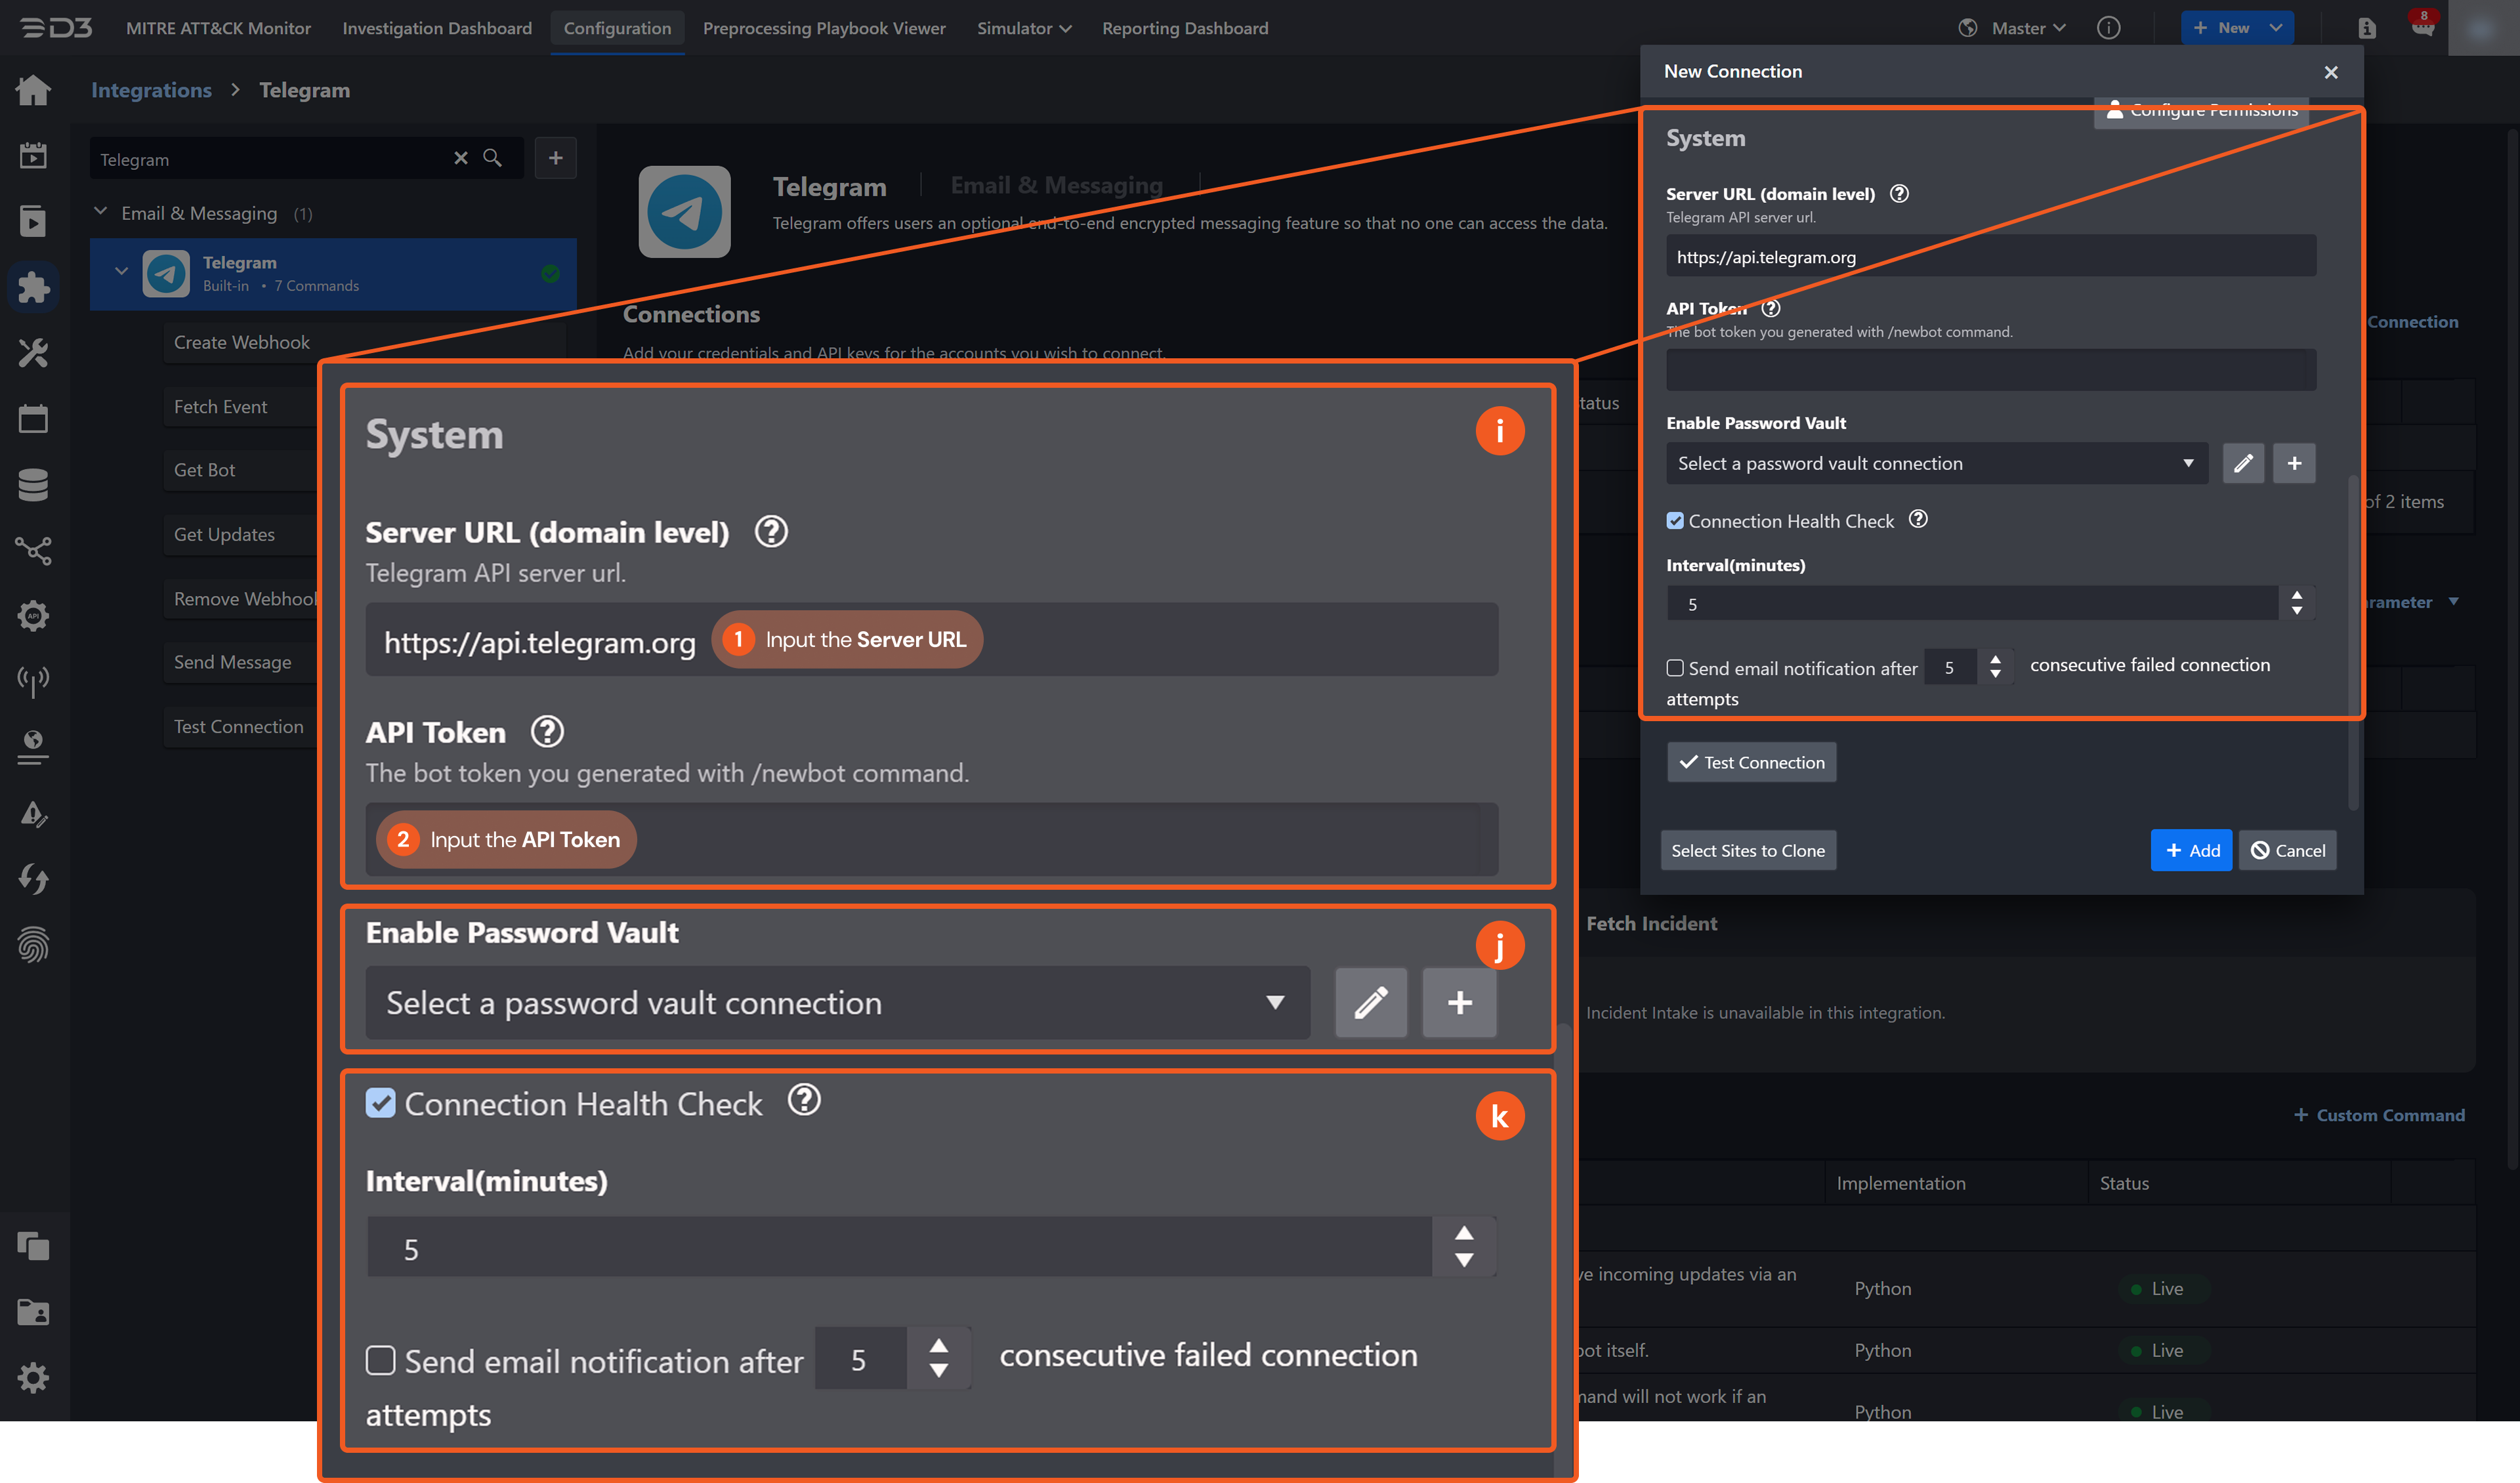This screenshot has width=2520, height=1483.
Task: Open the Investigation Dashboard tab
Action: [437, 28]
